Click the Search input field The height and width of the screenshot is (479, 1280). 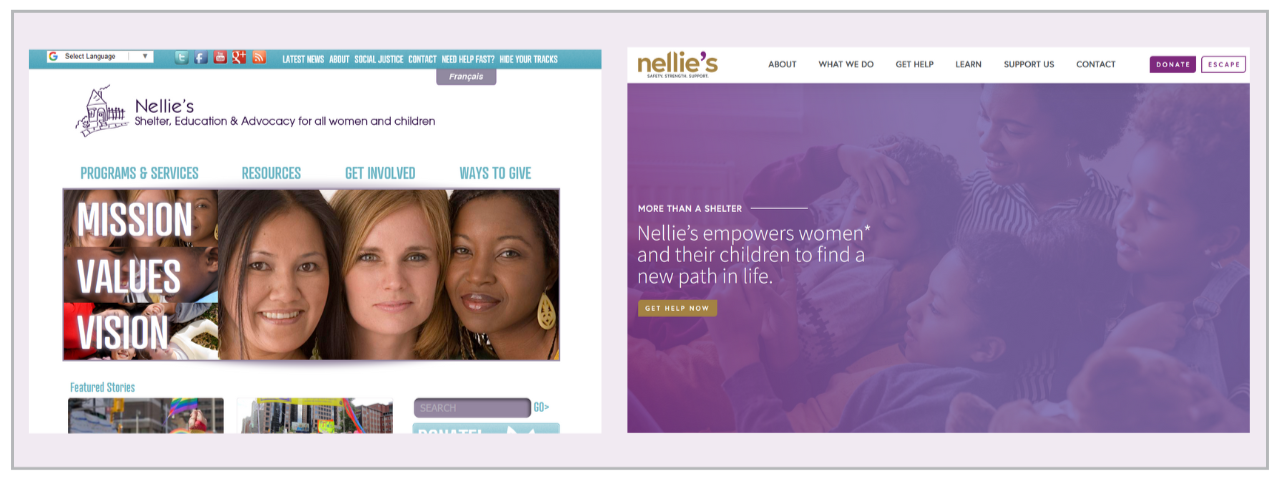(x=472, y=408)
